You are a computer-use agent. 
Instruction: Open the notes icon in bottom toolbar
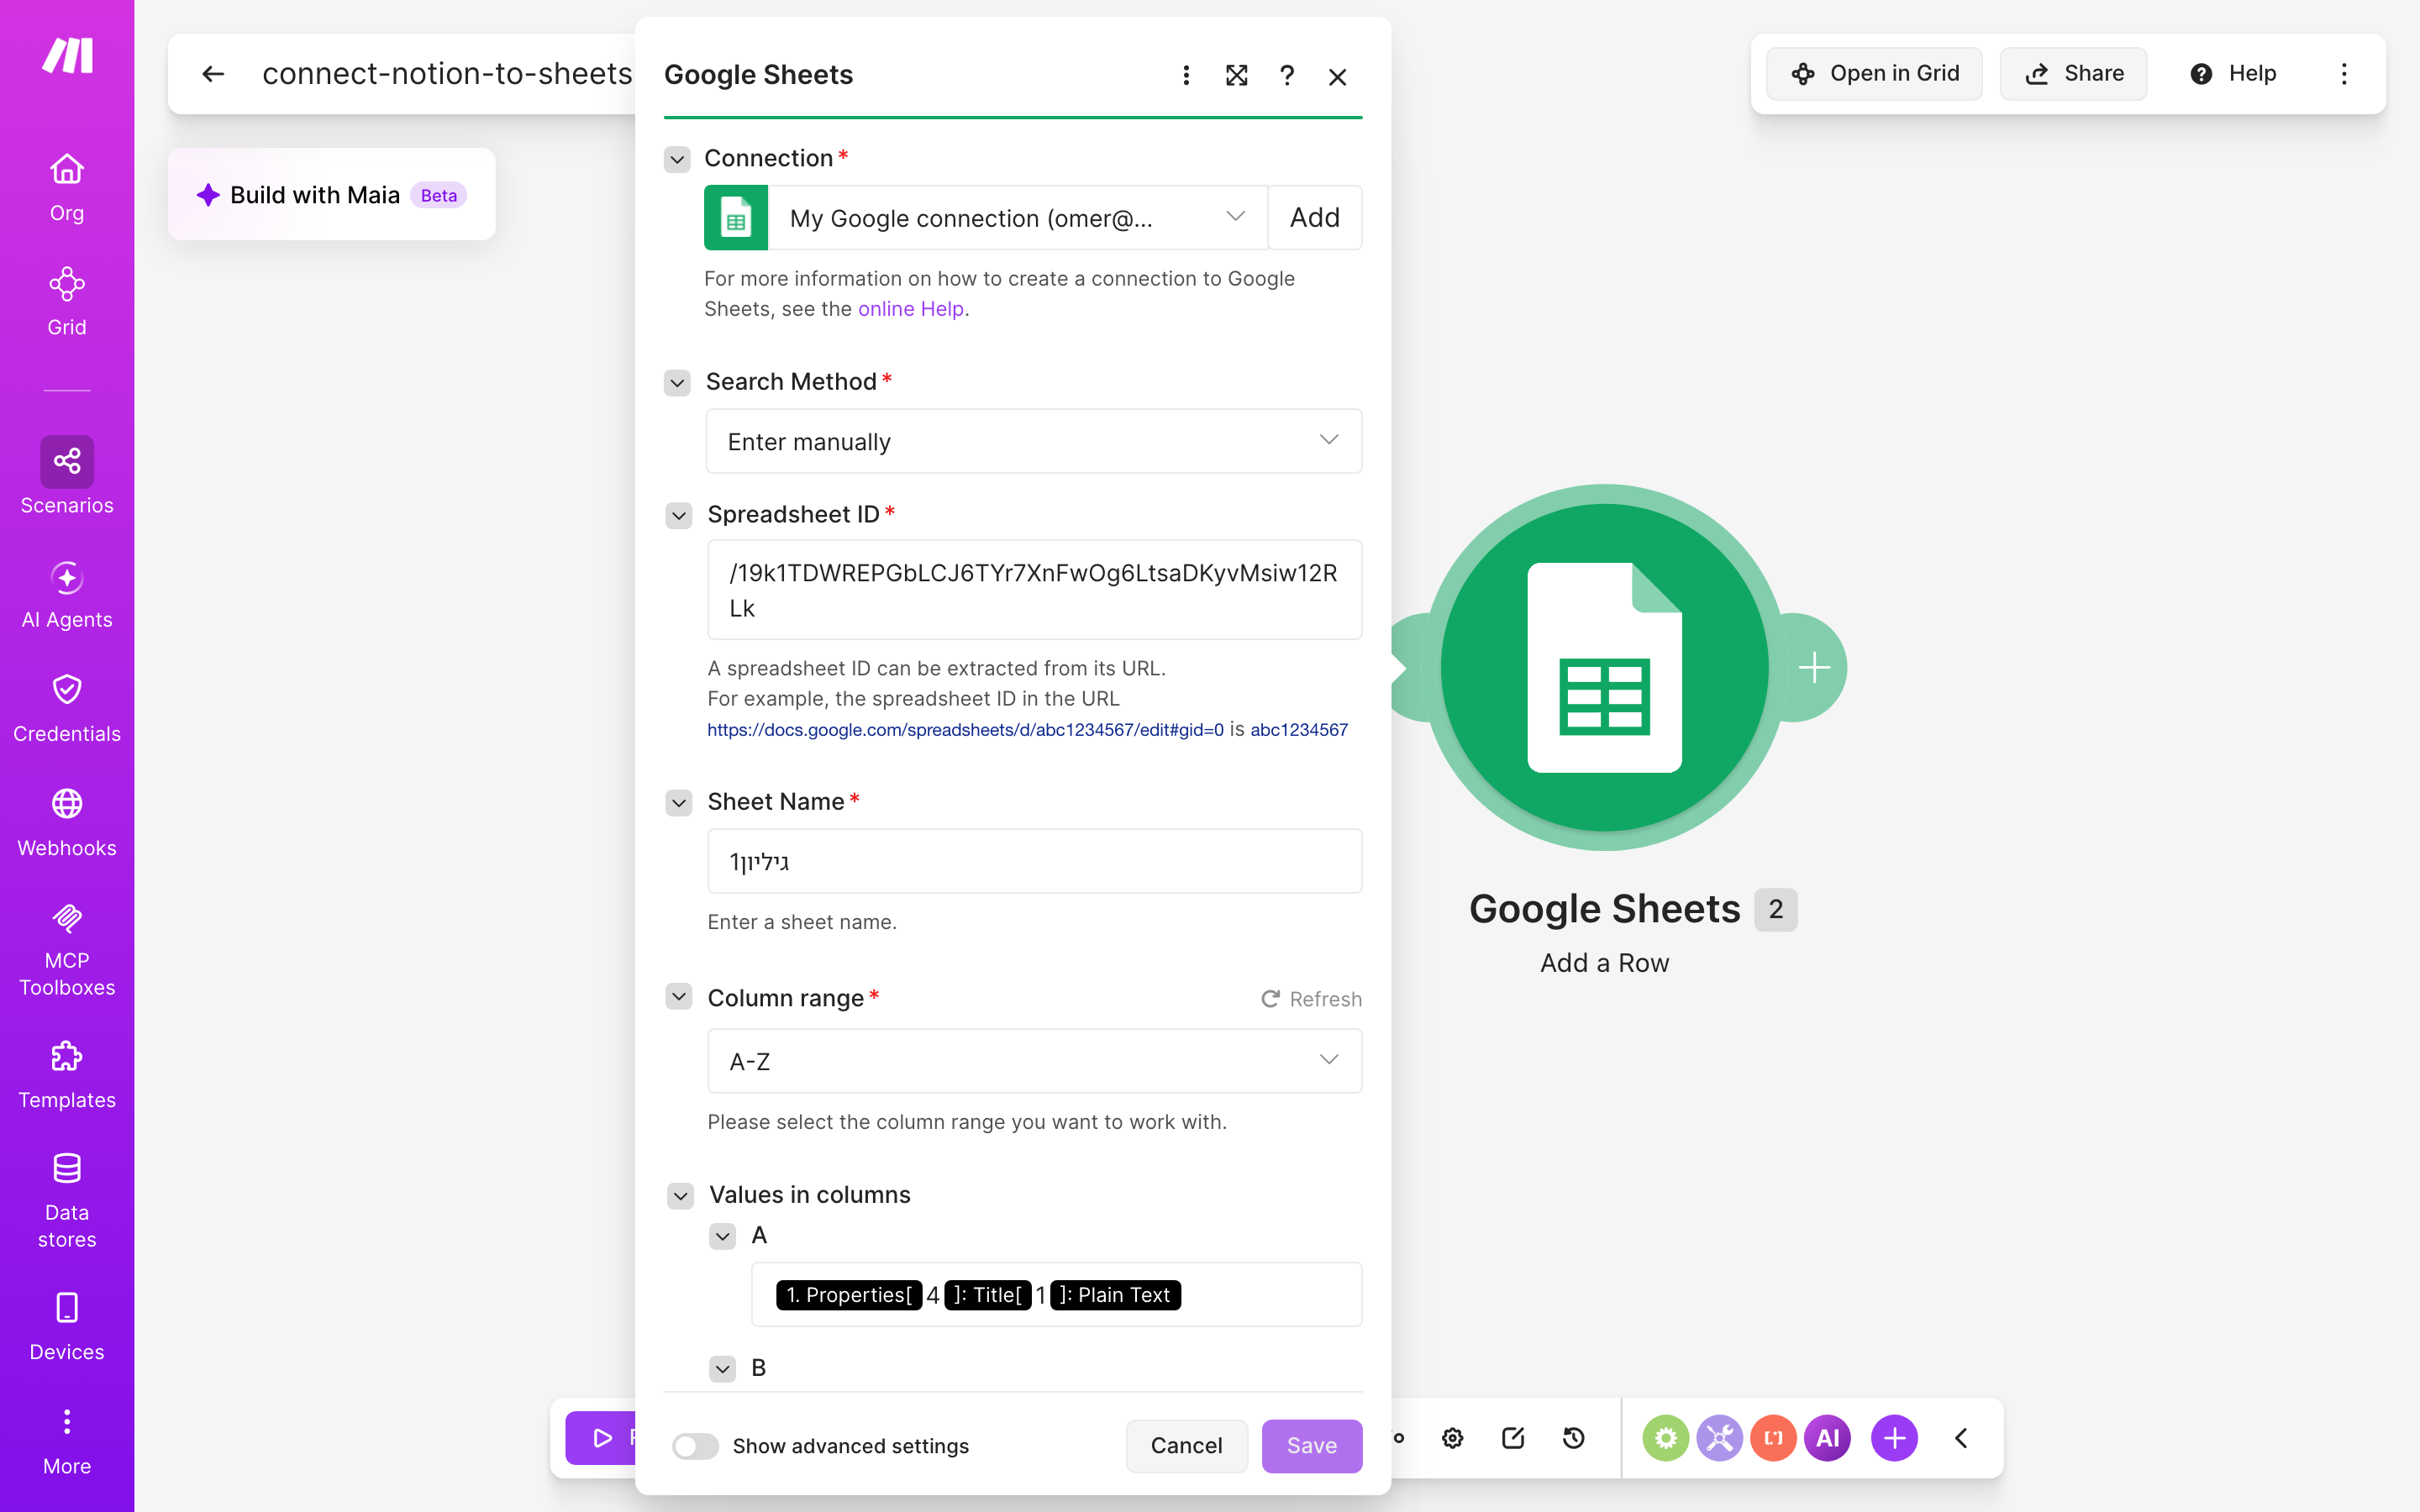pyautogui.click(x=1513, y=1438)
